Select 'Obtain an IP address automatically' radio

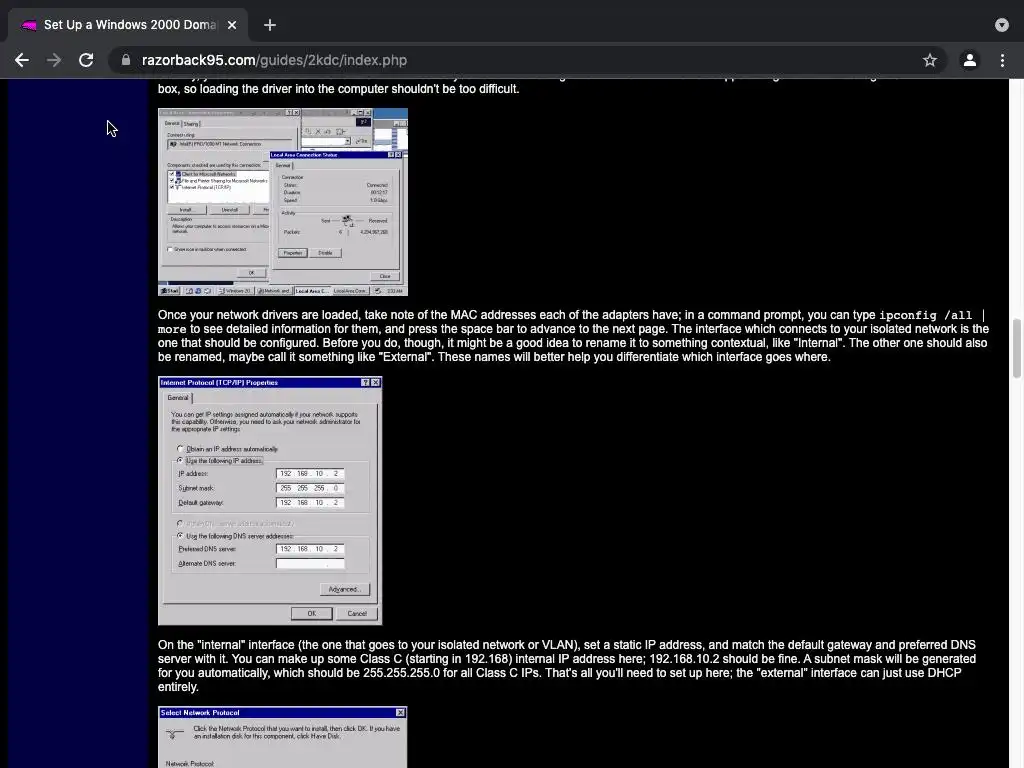click(181, 449)
